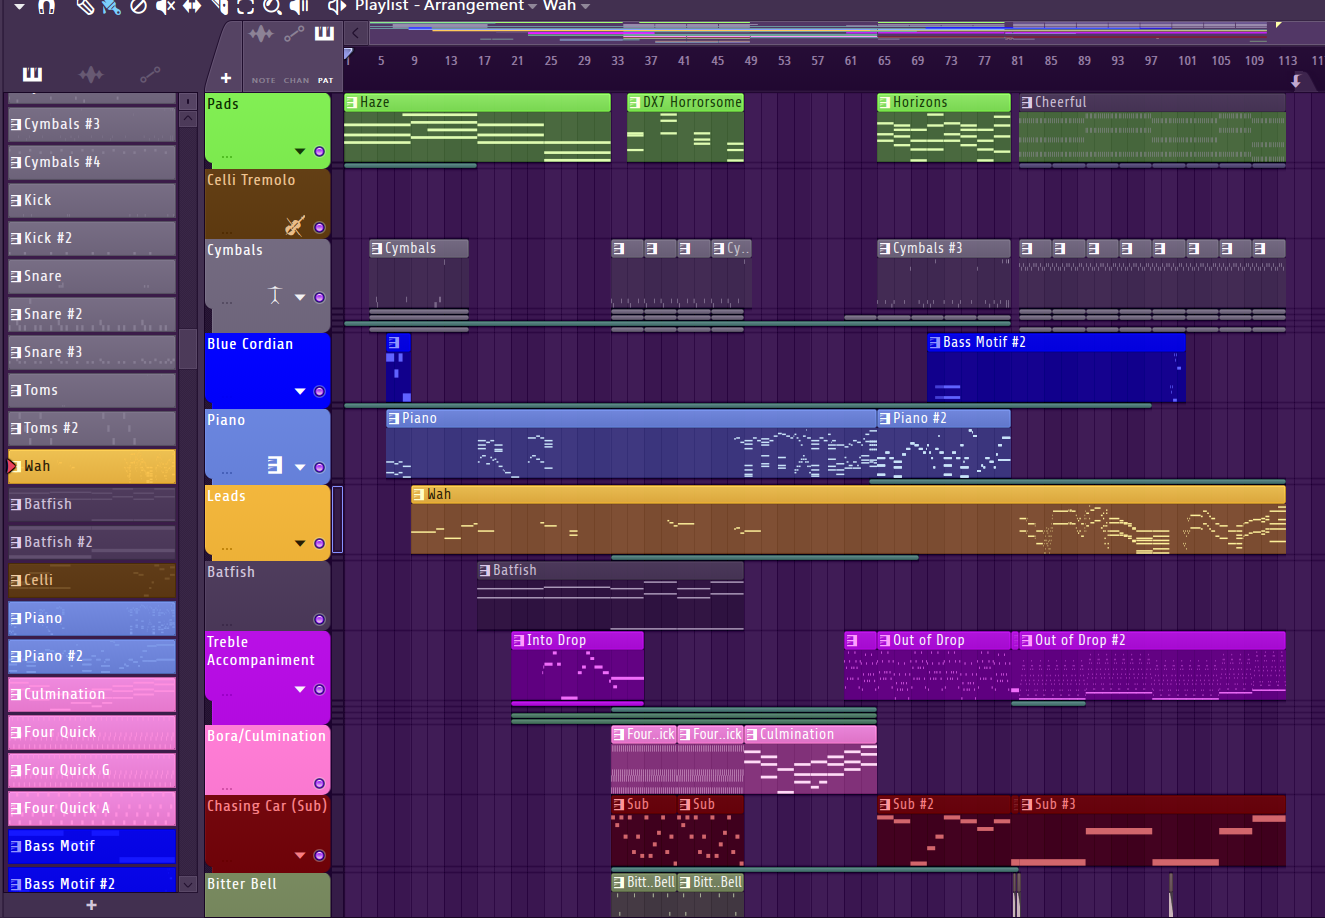Screen dimensions: 1325x918
Task: Select the Zoom magnifier tool
Action: (x=271, y=6)
